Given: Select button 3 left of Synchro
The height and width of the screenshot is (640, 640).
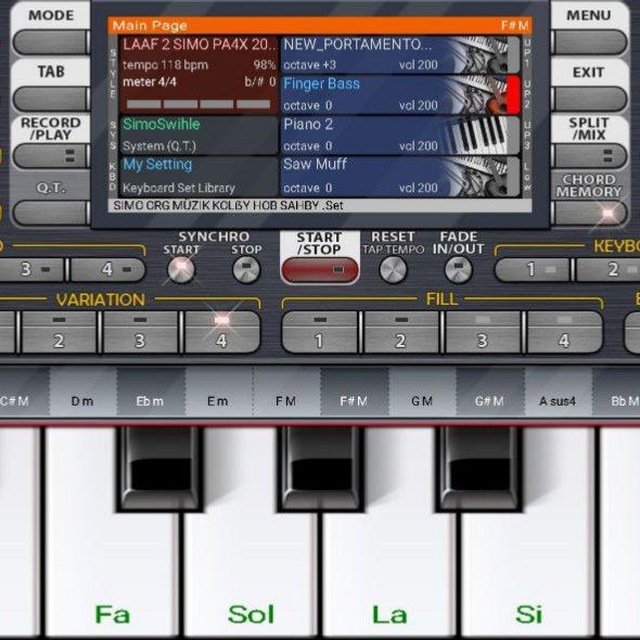Looking at the screenshot, I should pos(32,269).
